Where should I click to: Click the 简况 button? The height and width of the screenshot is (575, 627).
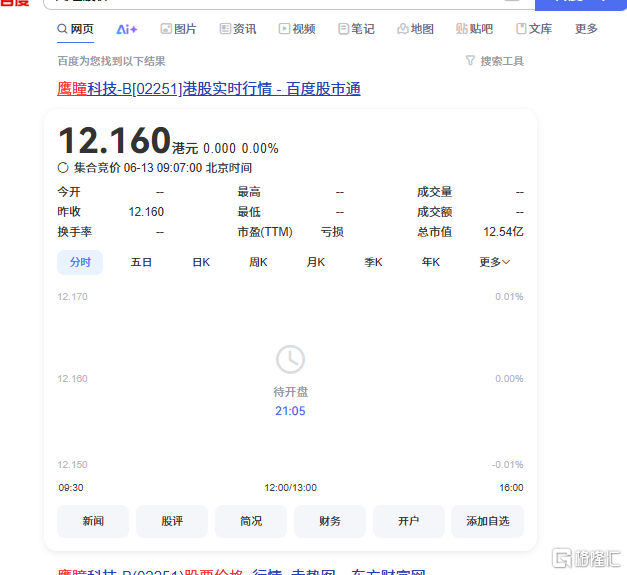tap(251, 521)
